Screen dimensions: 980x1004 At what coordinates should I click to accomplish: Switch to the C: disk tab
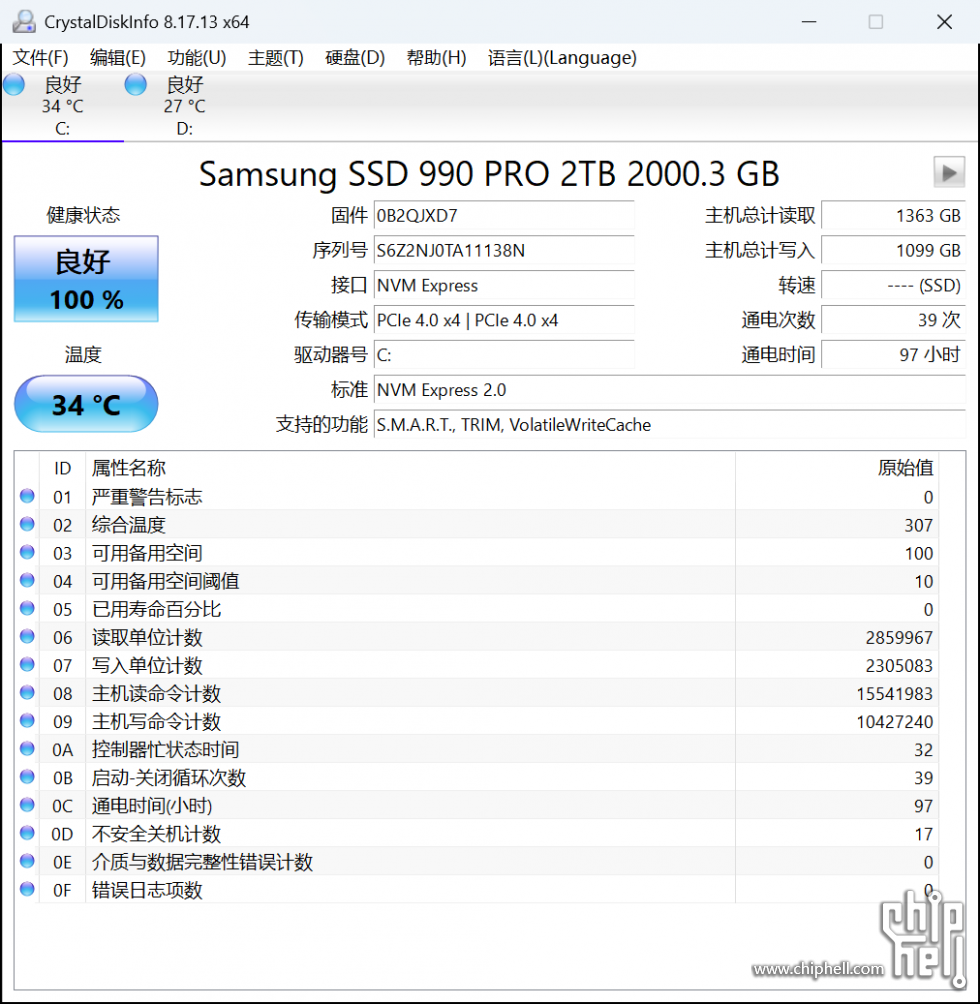pos(63,106)
